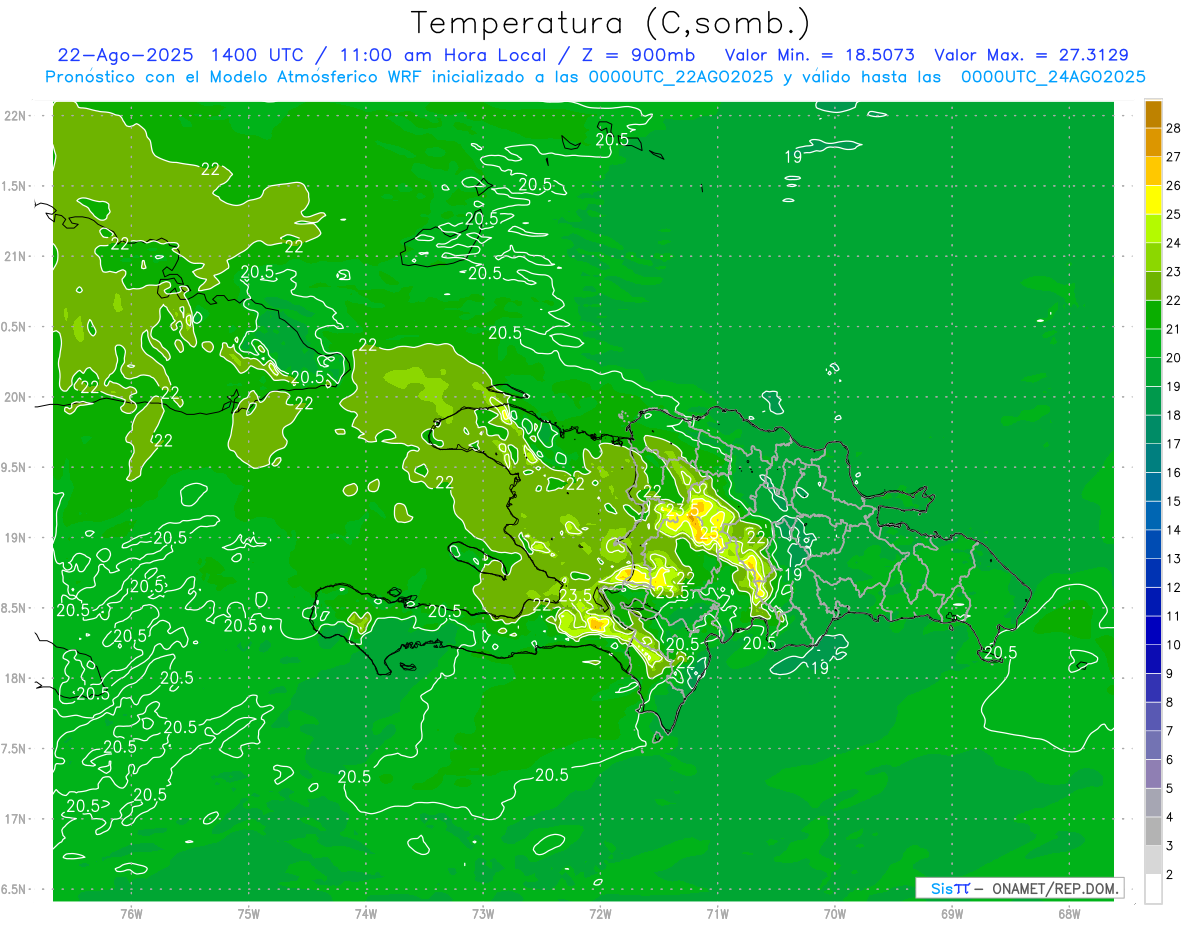1200x927 pixels.
Task: Click the '19' contour label near 70W at the top
Action: click(x=793, y=156)
